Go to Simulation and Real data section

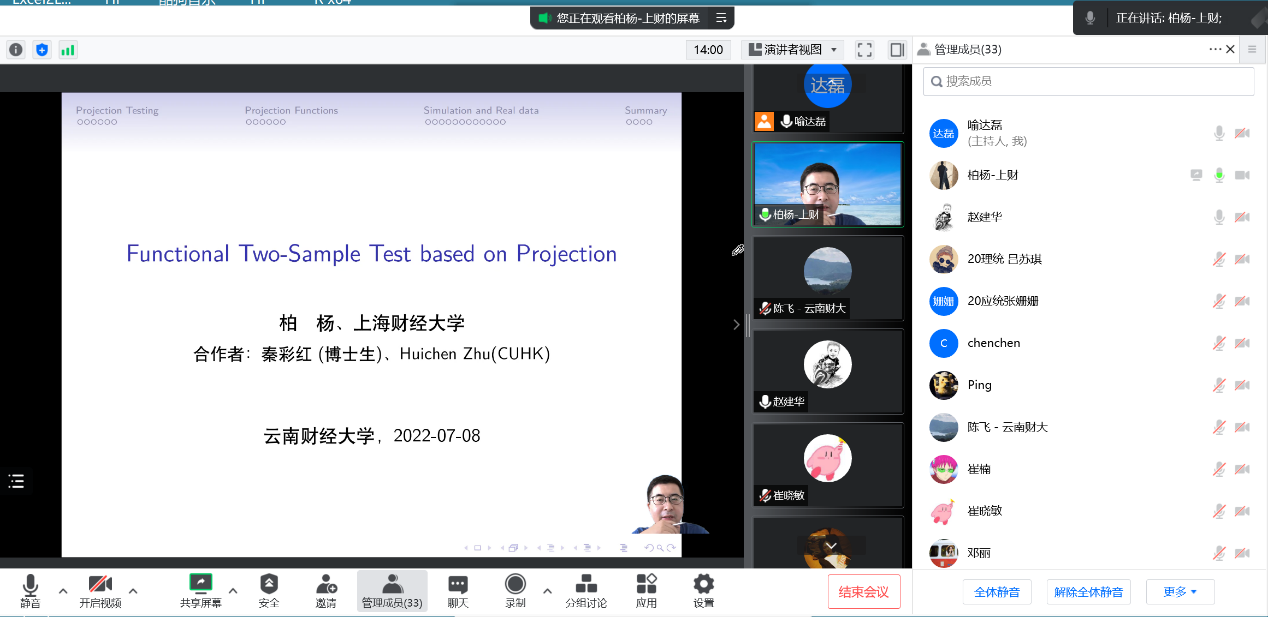pyautogui.click(x=481, y=110)
